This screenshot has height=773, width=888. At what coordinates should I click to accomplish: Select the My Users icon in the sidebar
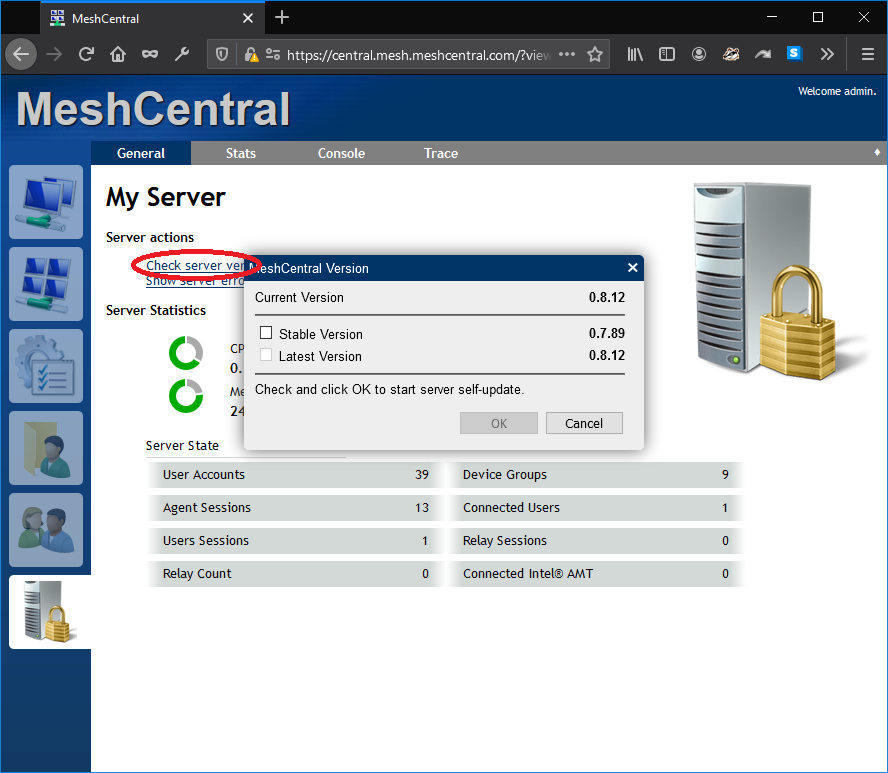tap(45, 530)
